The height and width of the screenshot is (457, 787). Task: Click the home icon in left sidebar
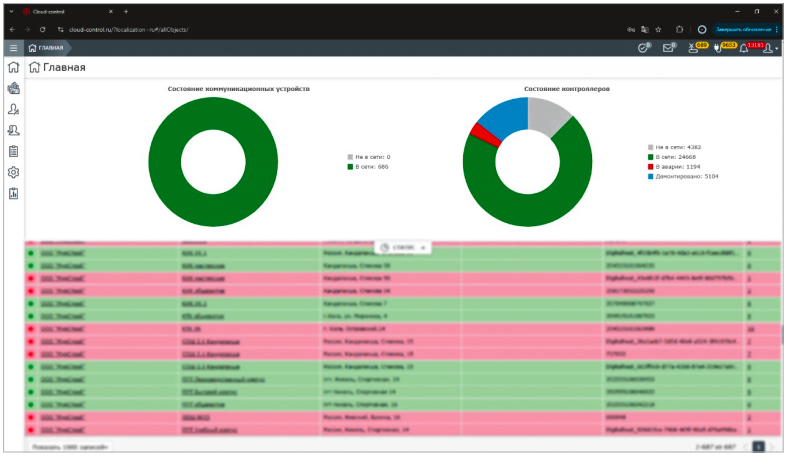point(14,68)
